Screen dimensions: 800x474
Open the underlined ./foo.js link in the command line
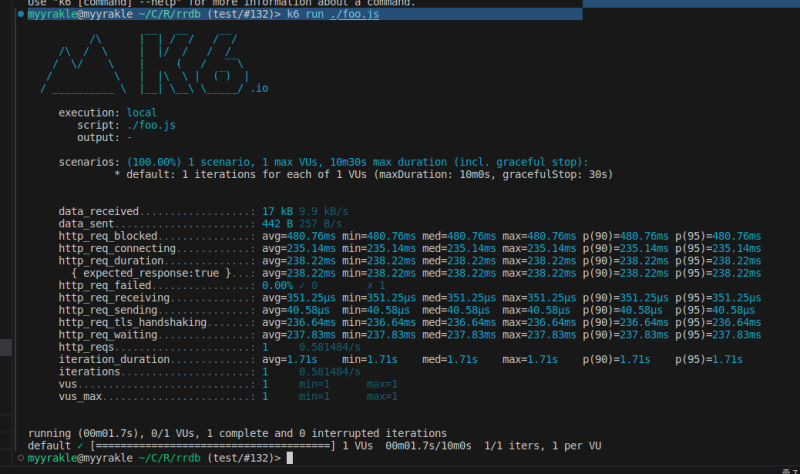tap(355, 15)
